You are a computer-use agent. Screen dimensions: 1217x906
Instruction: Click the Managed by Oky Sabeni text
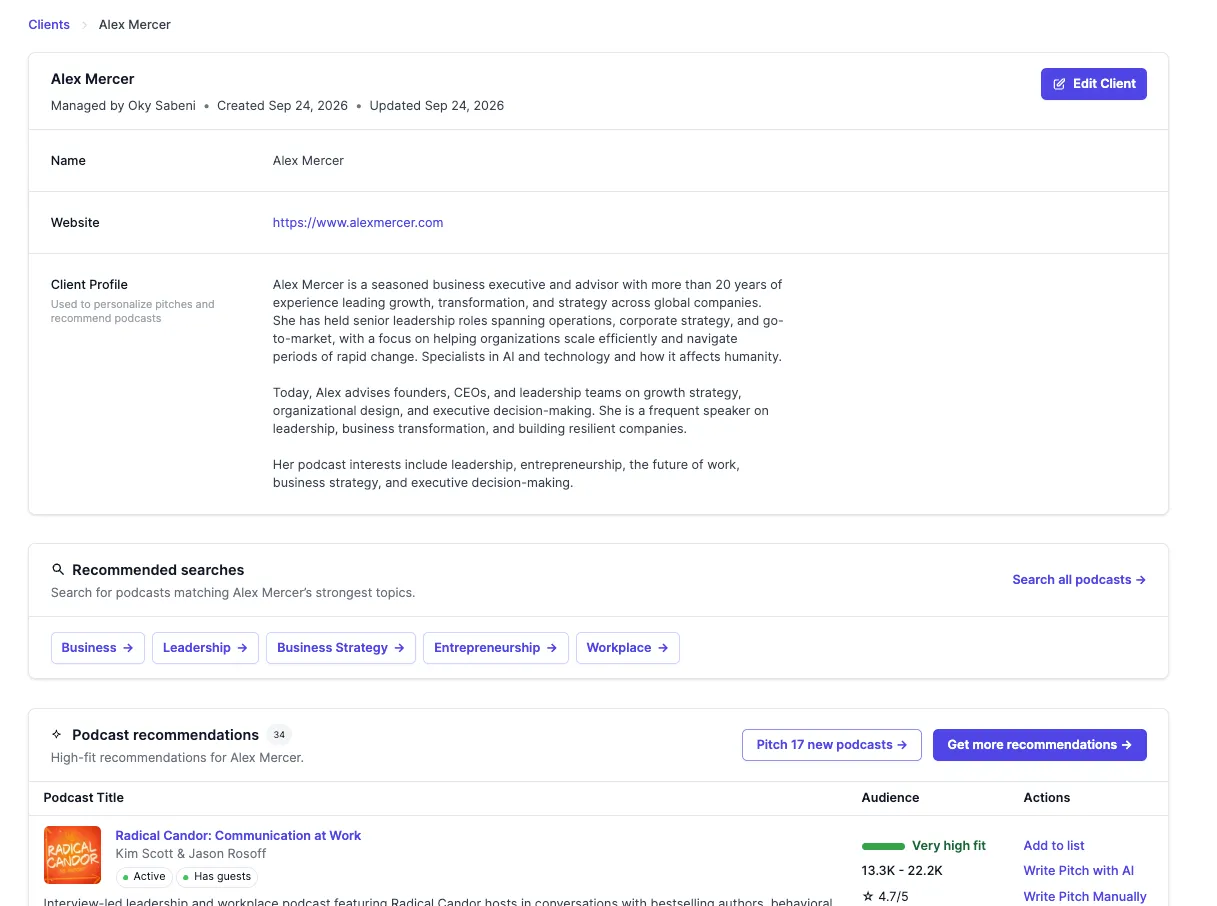[x=123, y=106]
